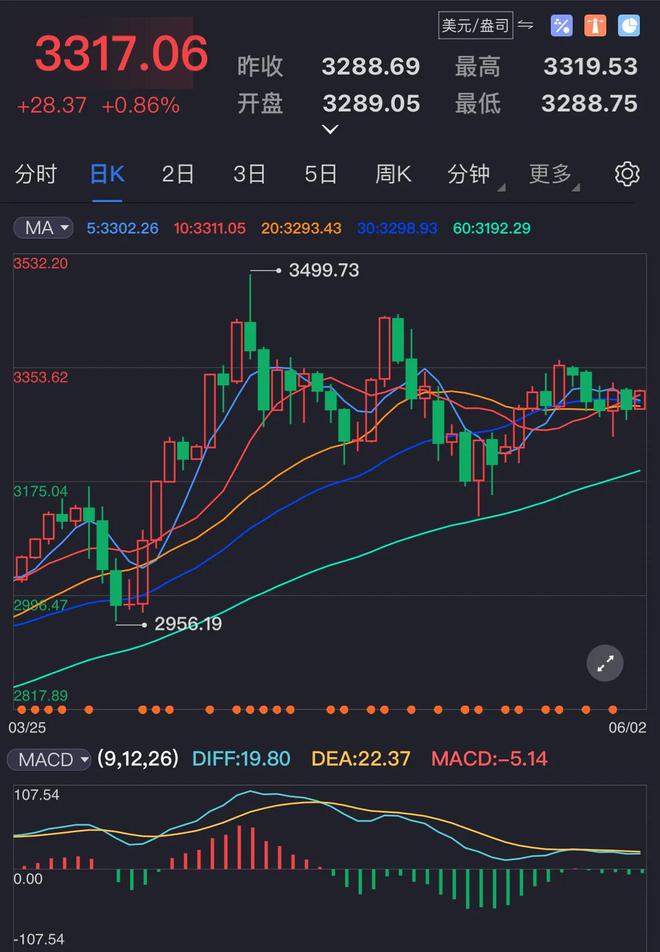Tap the MACD:-5.14 value
The height and width of the screenshot is (952, 660).
[x=489, y=758]
